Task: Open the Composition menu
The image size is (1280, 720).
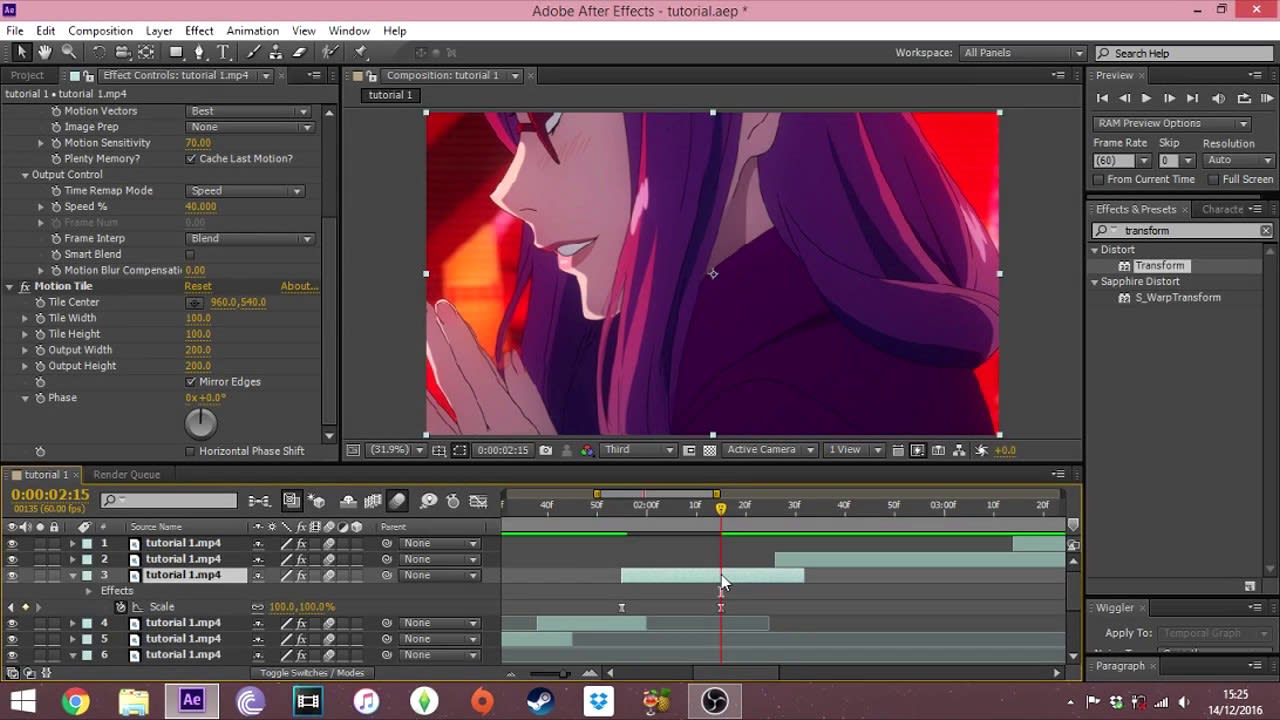Action: click(100, 30)
